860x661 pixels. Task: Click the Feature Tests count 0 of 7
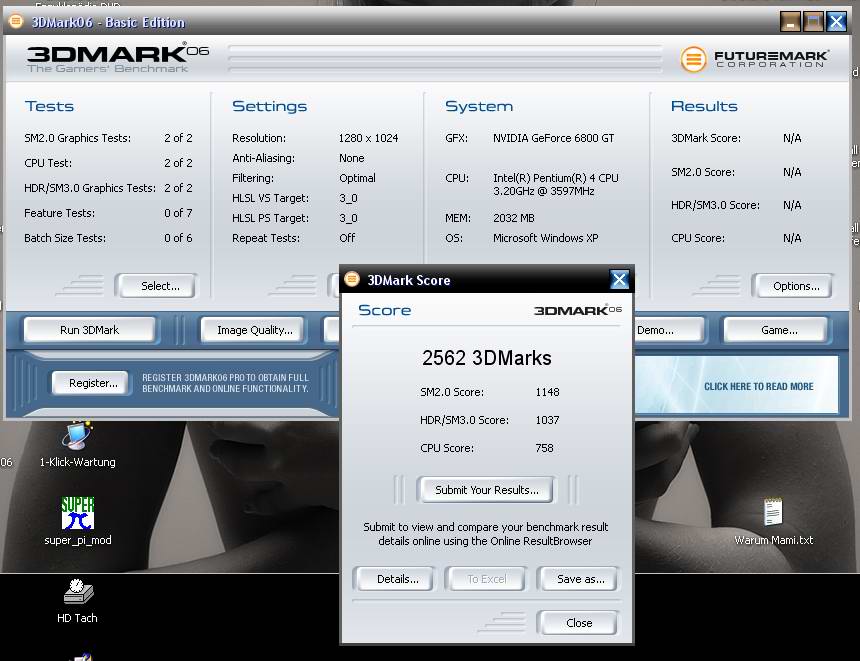coord(178,213)
